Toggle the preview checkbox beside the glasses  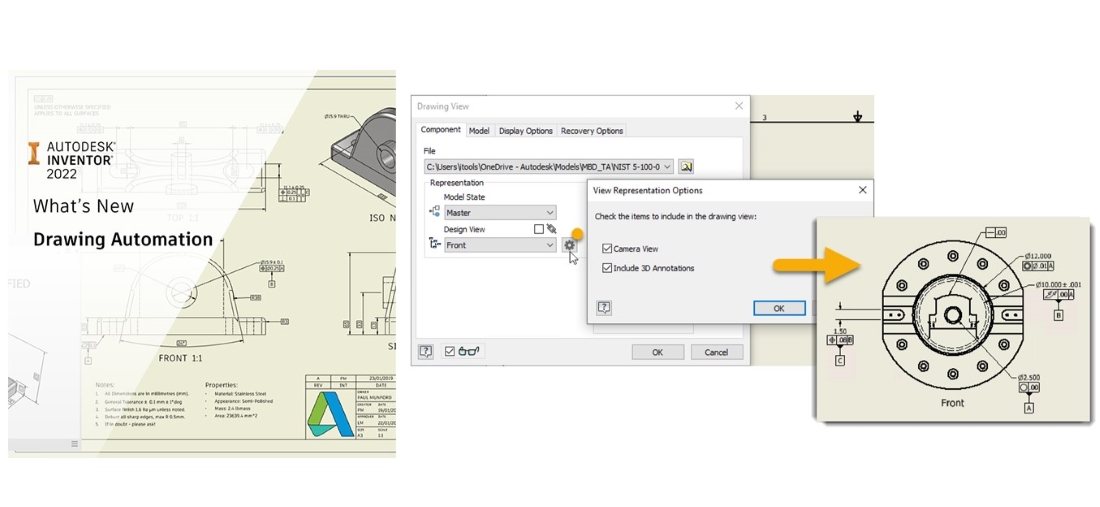[x=450, y=351]
